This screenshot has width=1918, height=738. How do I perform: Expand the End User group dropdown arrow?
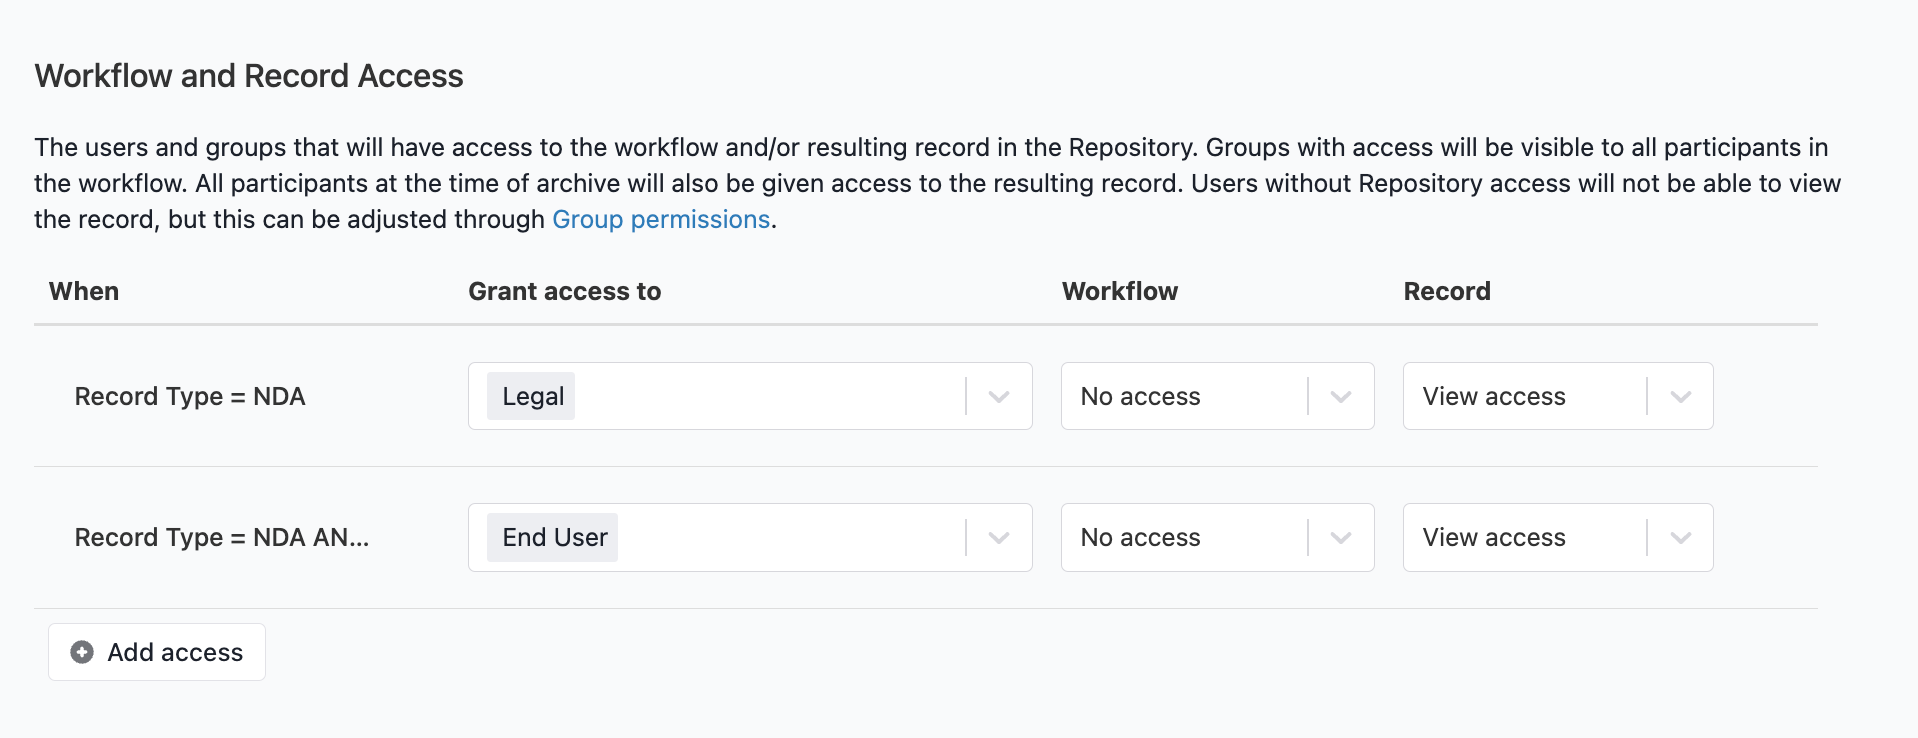(x=998, y=537)
